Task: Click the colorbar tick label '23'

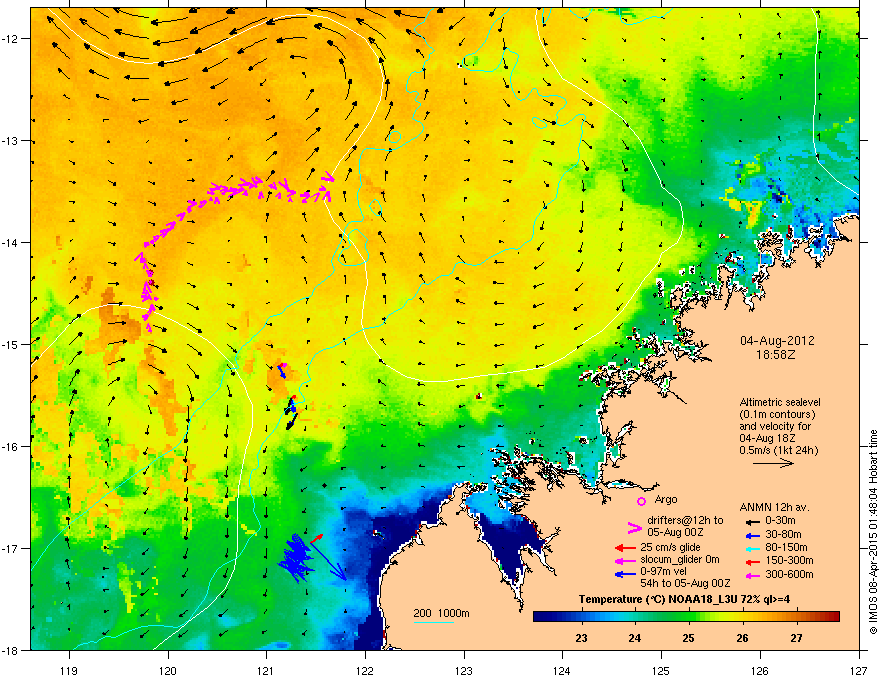Action: coord(581,638)
